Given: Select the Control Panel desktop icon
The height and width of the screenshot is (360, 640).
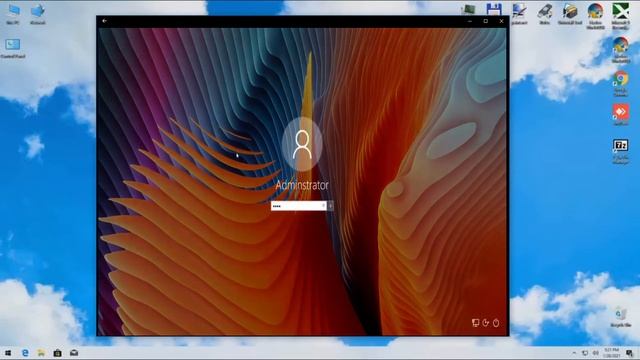Looking at the screenshot, I should [13, 49].
